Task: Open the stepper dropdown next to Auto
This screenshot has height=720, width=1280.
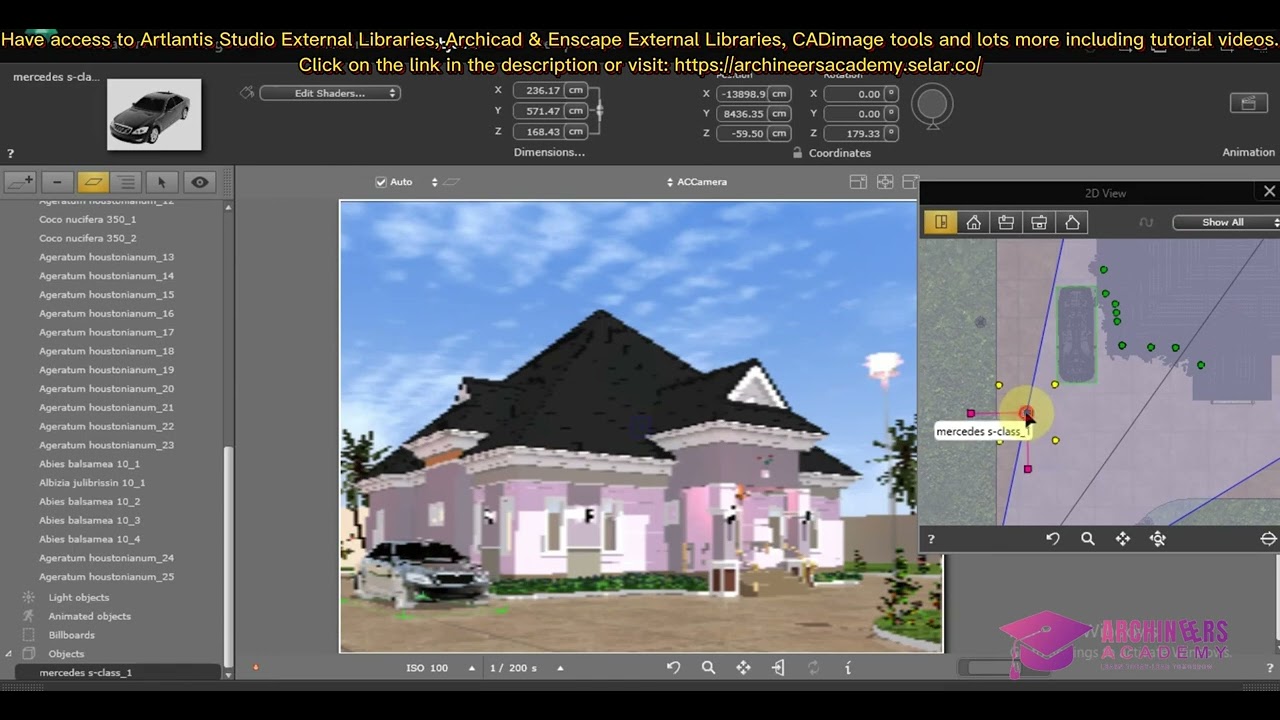Action: pyautogui.click(x=434, y=182)
